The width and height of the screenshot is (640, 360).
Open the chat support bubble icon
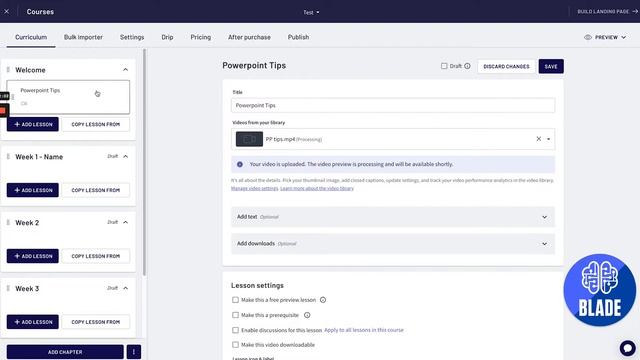[x=627, y=348]
